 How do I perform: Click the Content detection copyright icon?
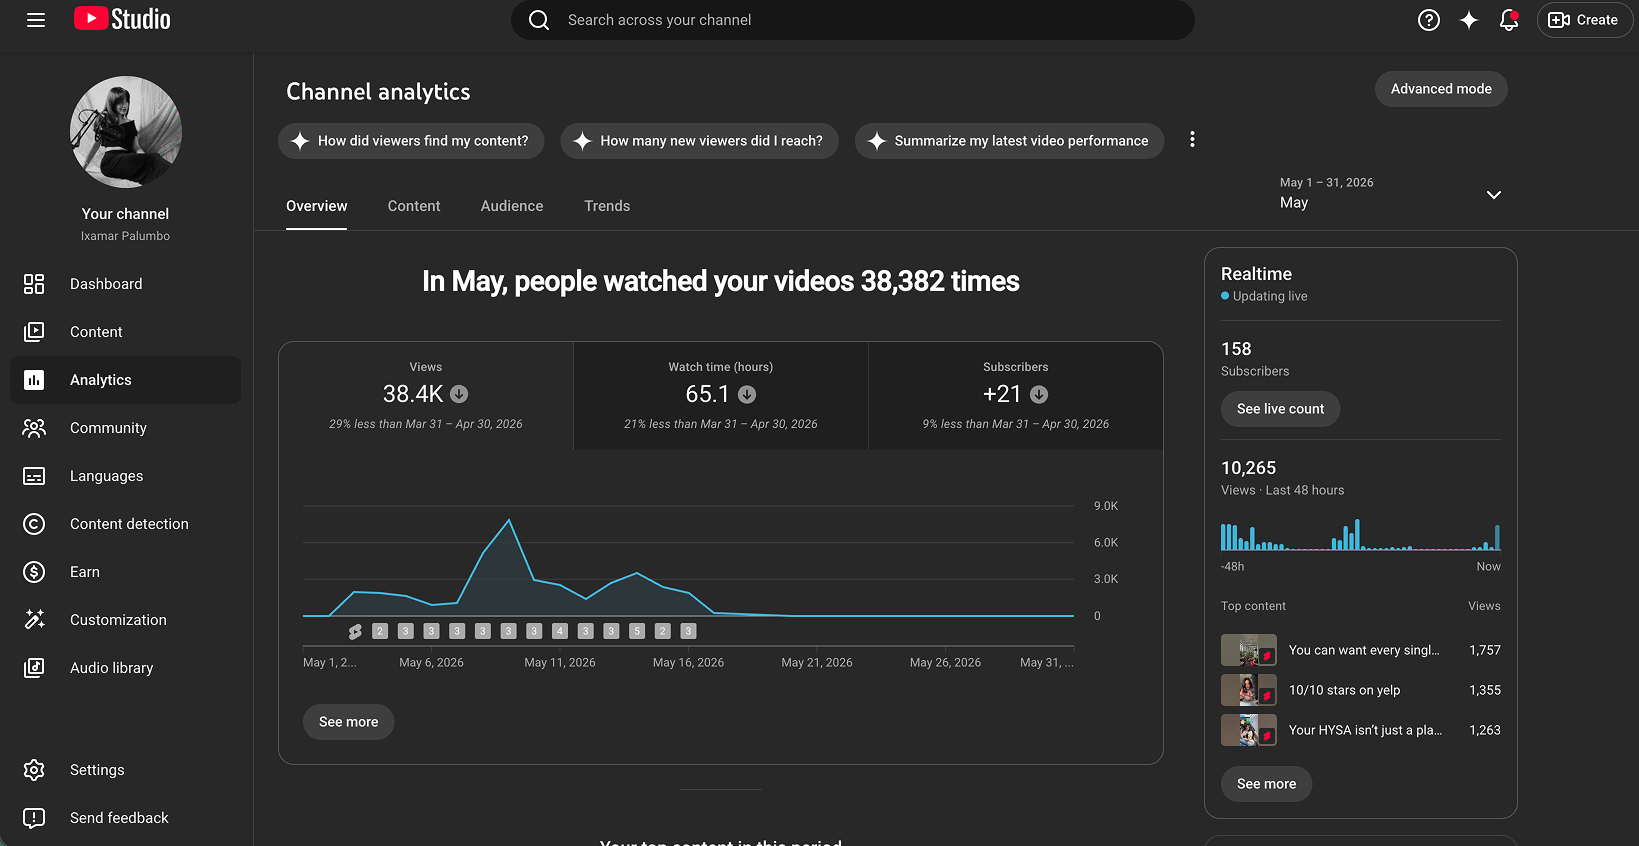click(x=34, y=524)
